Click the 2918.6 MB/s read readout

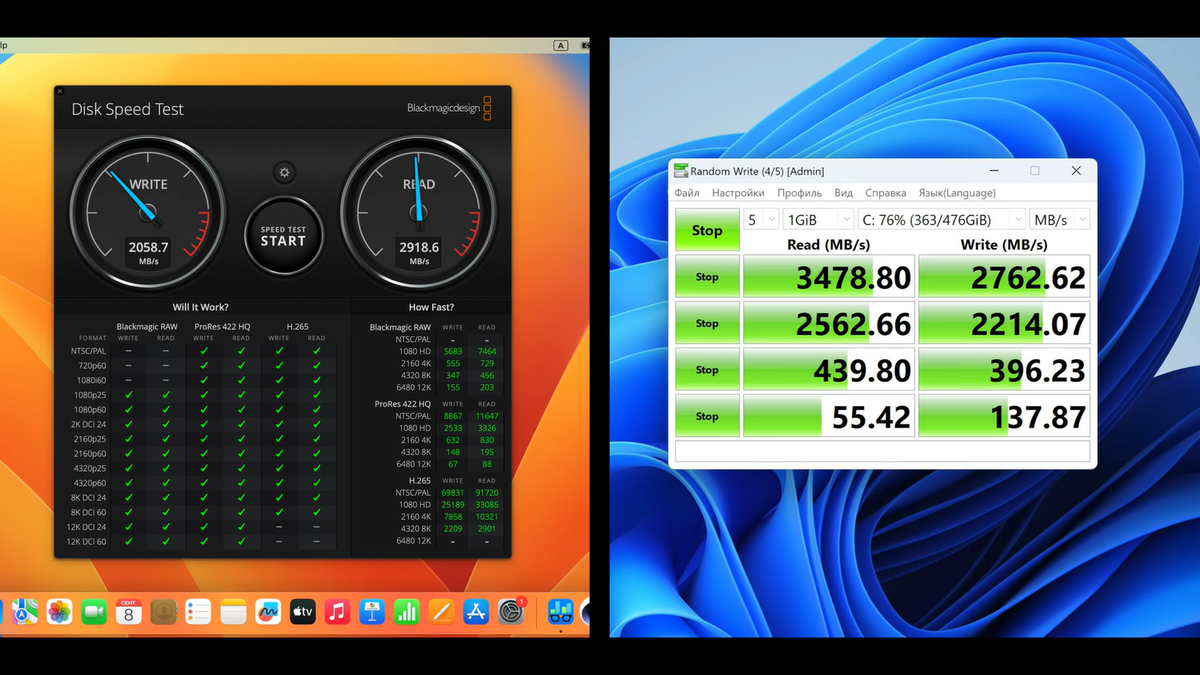click(x=418, y=252)
